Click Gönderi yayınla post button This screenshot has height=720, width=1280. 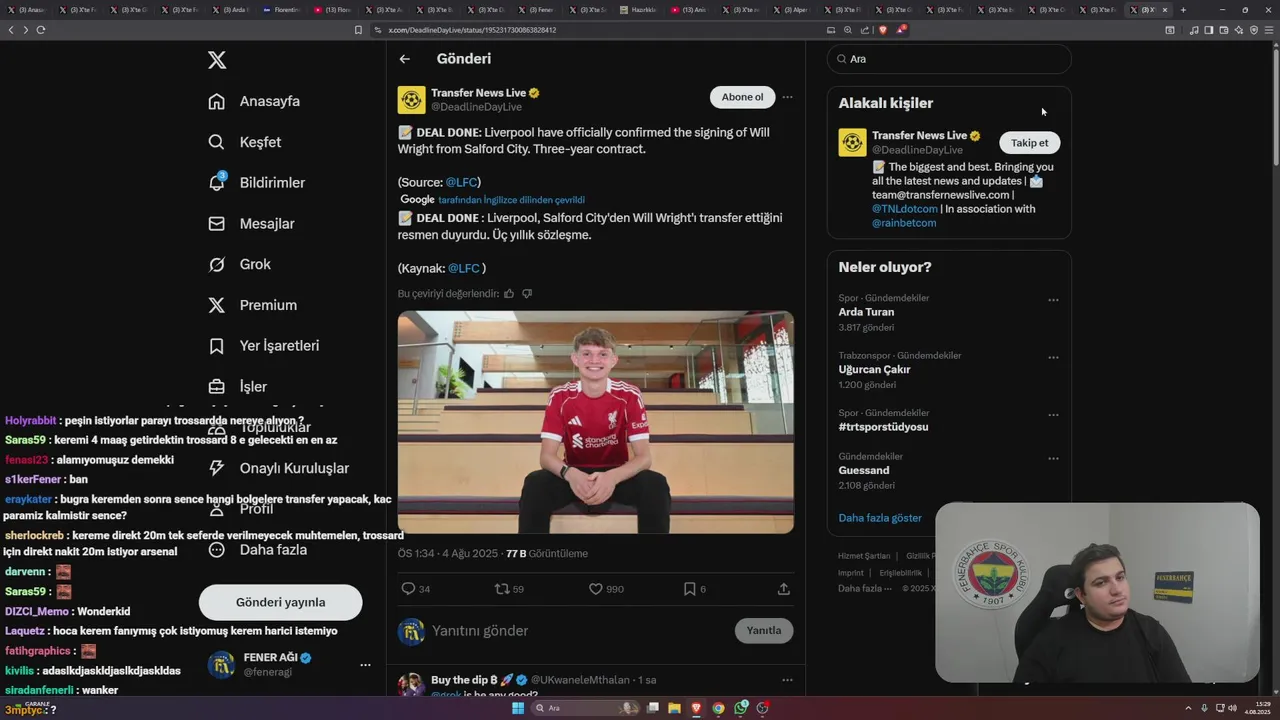pos(280,602)
